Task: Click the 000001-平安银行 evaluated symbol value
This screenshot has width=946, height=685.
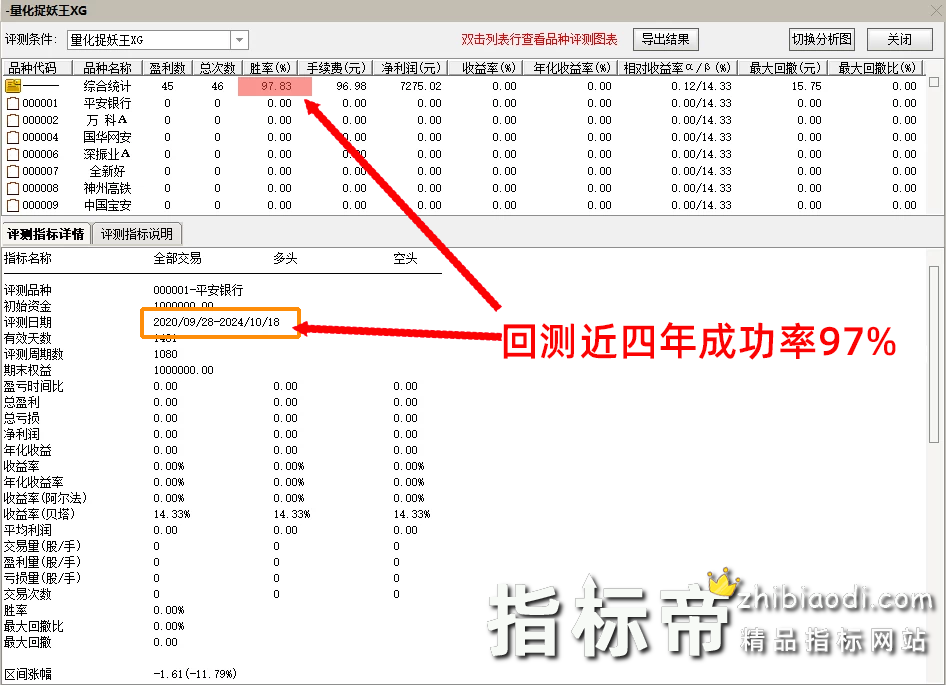Action: [x=198, y=290]
